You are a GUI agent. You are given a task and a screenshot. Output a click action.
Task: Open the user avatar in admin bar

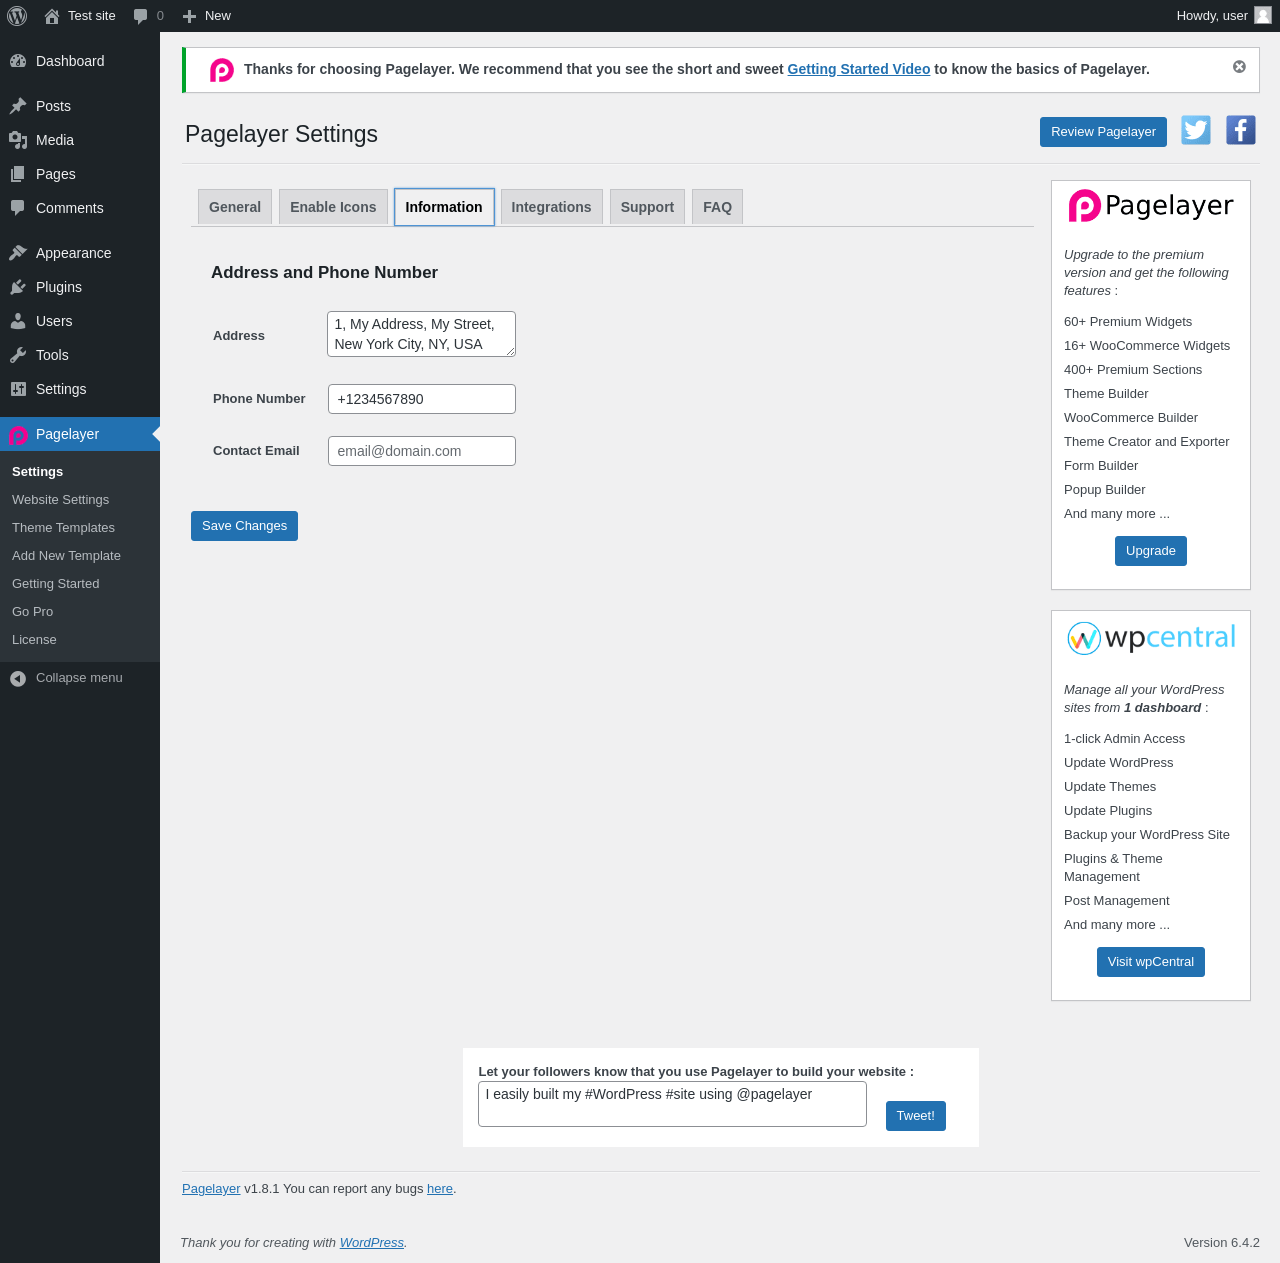1263,15
